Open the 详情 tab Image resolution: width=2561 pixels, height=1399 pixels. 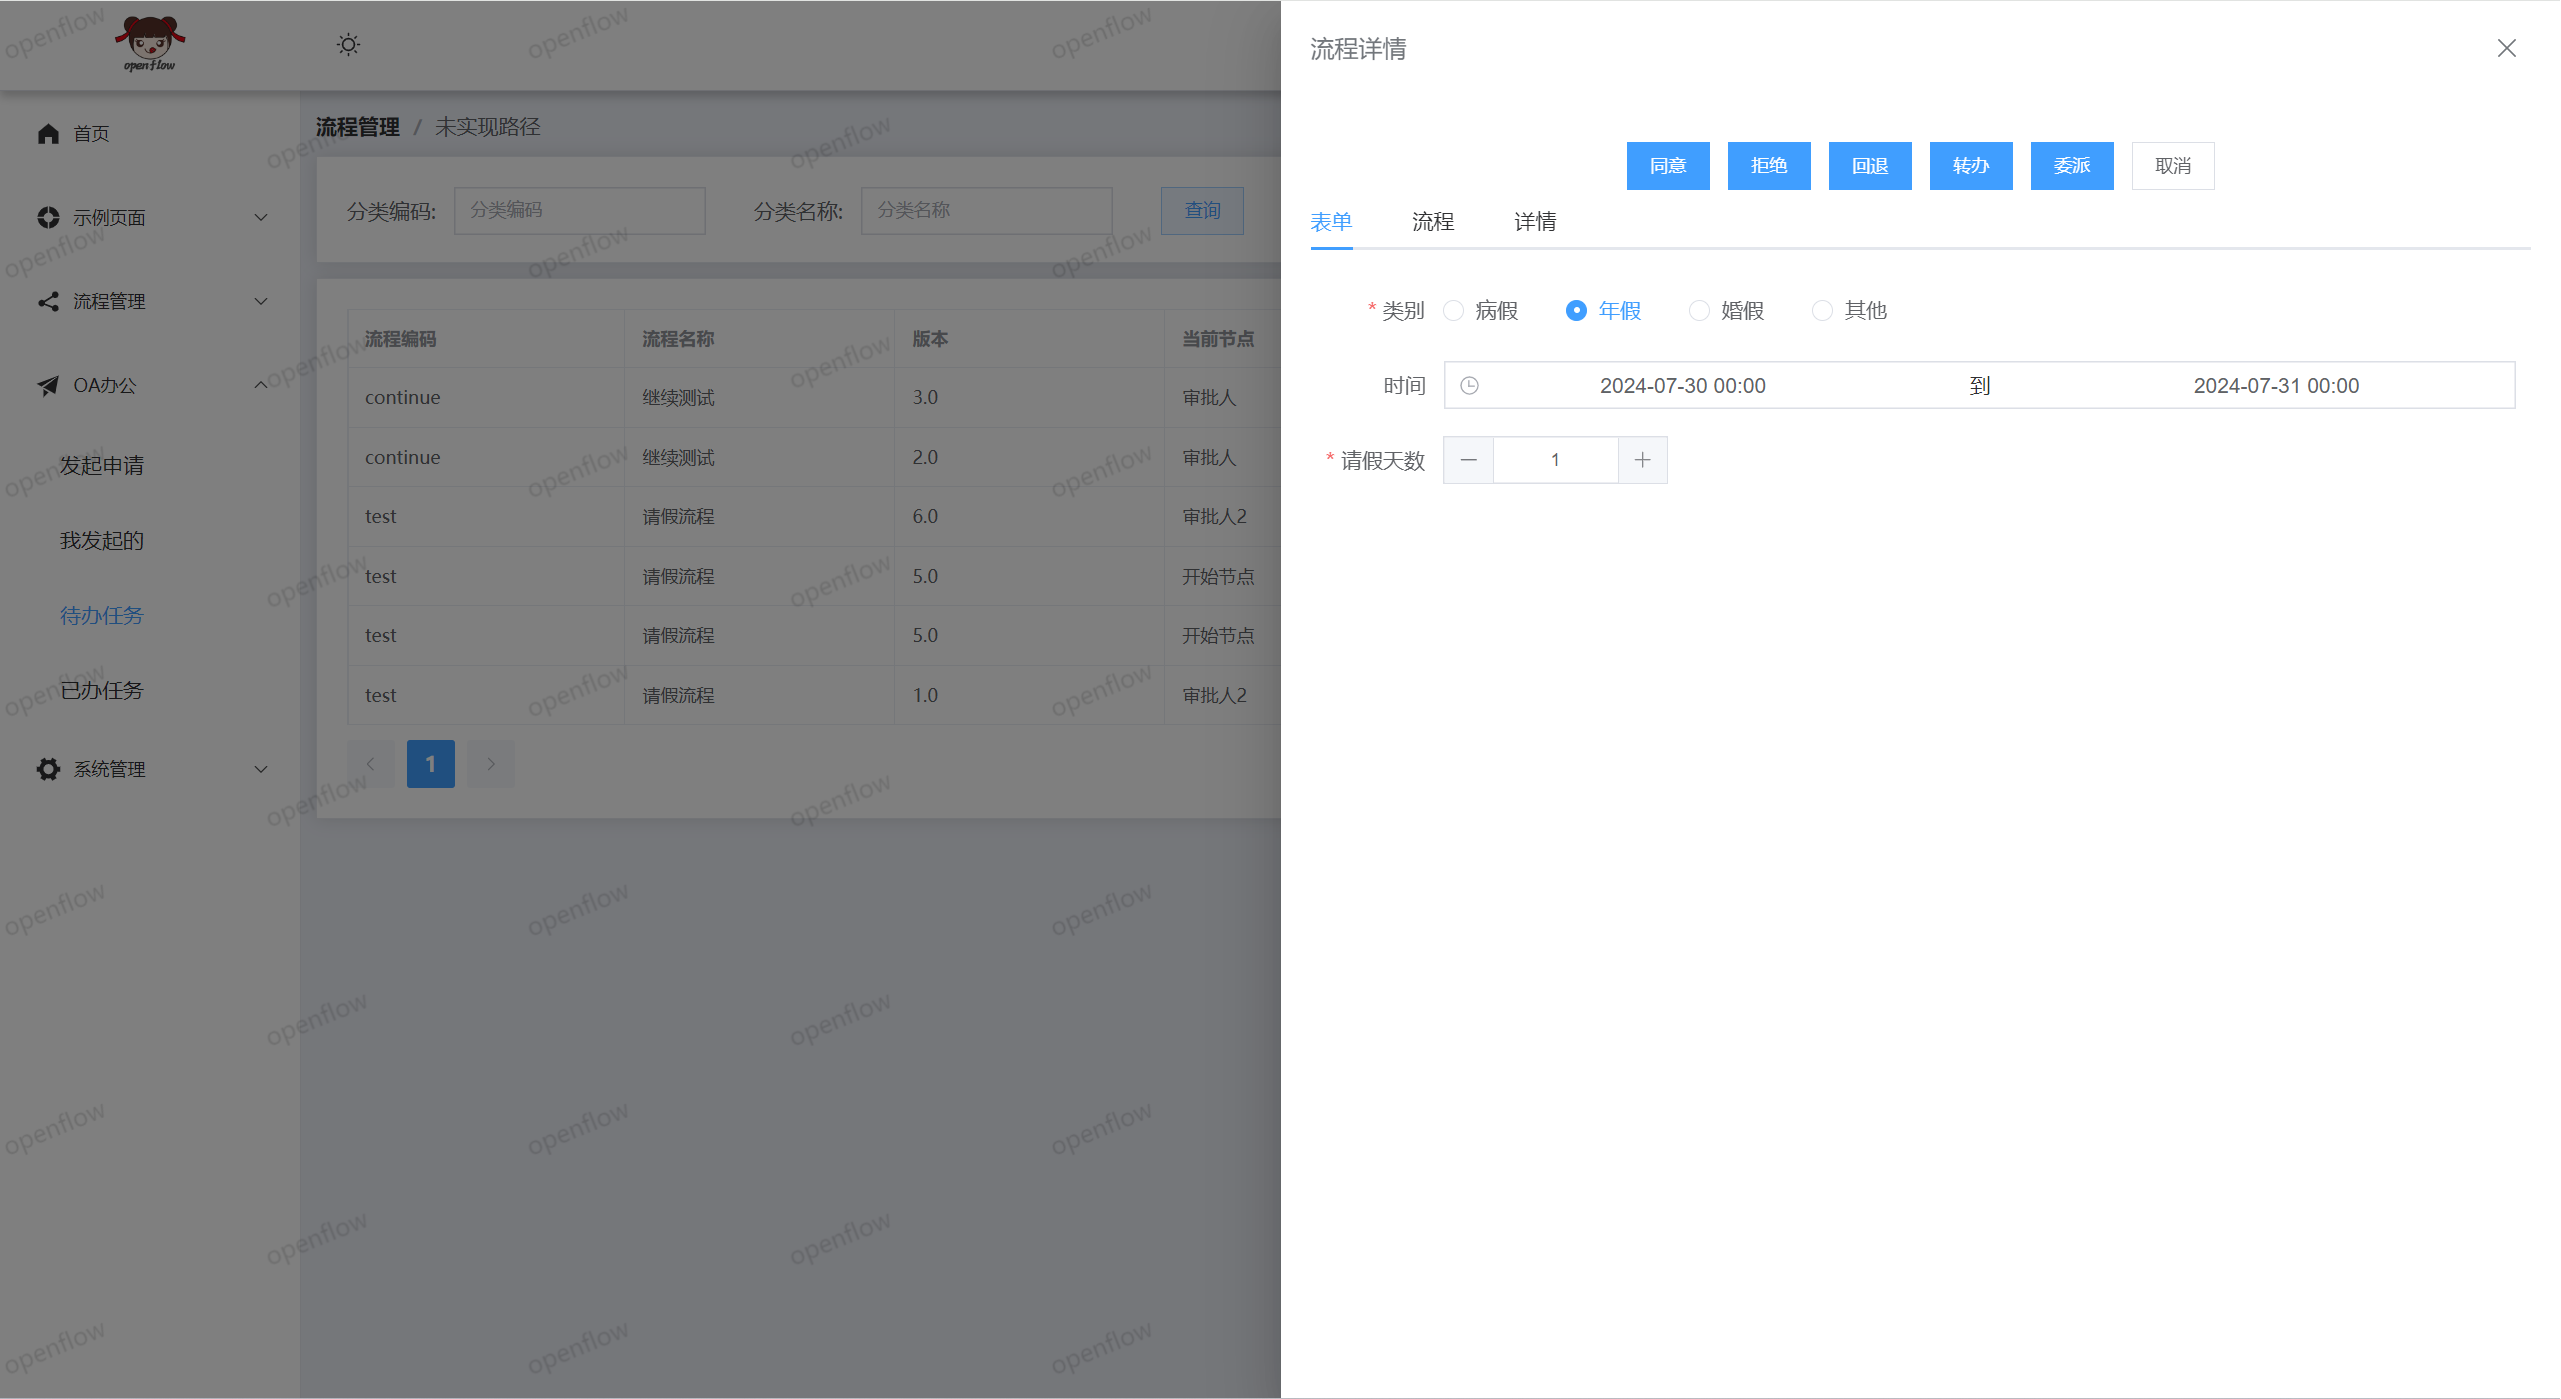pos(1534,222)
